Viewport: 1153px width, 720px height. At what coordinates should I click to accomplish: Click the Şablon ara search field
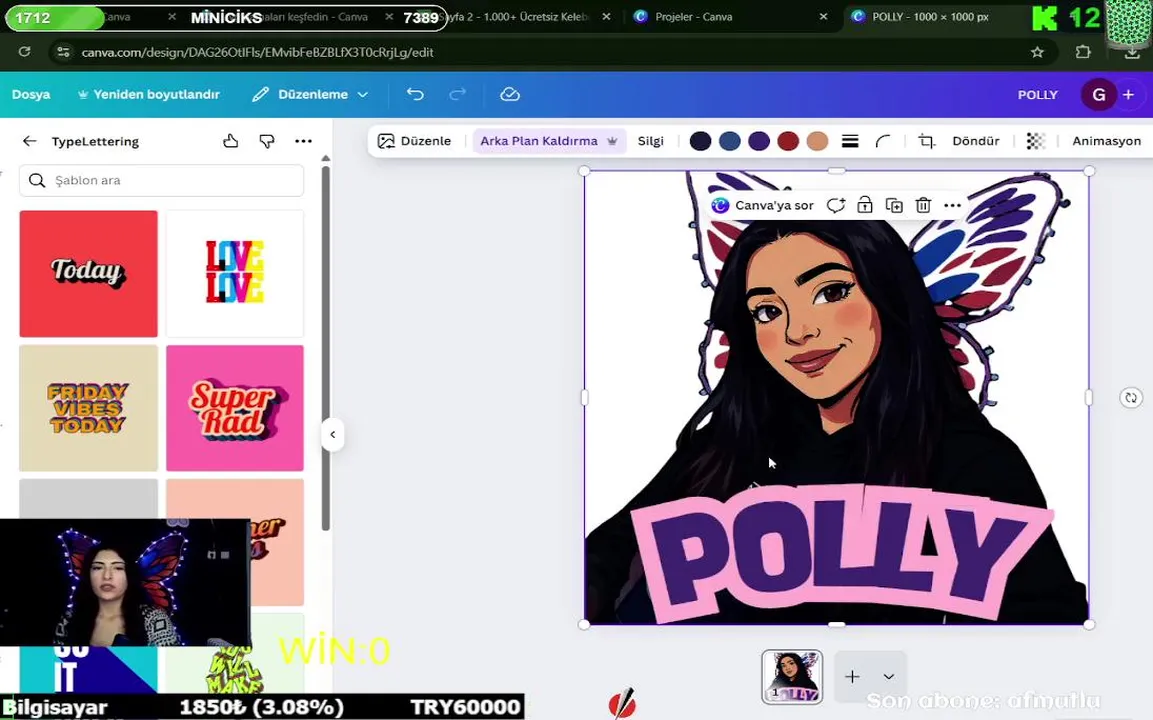click(x=161, y=180)
